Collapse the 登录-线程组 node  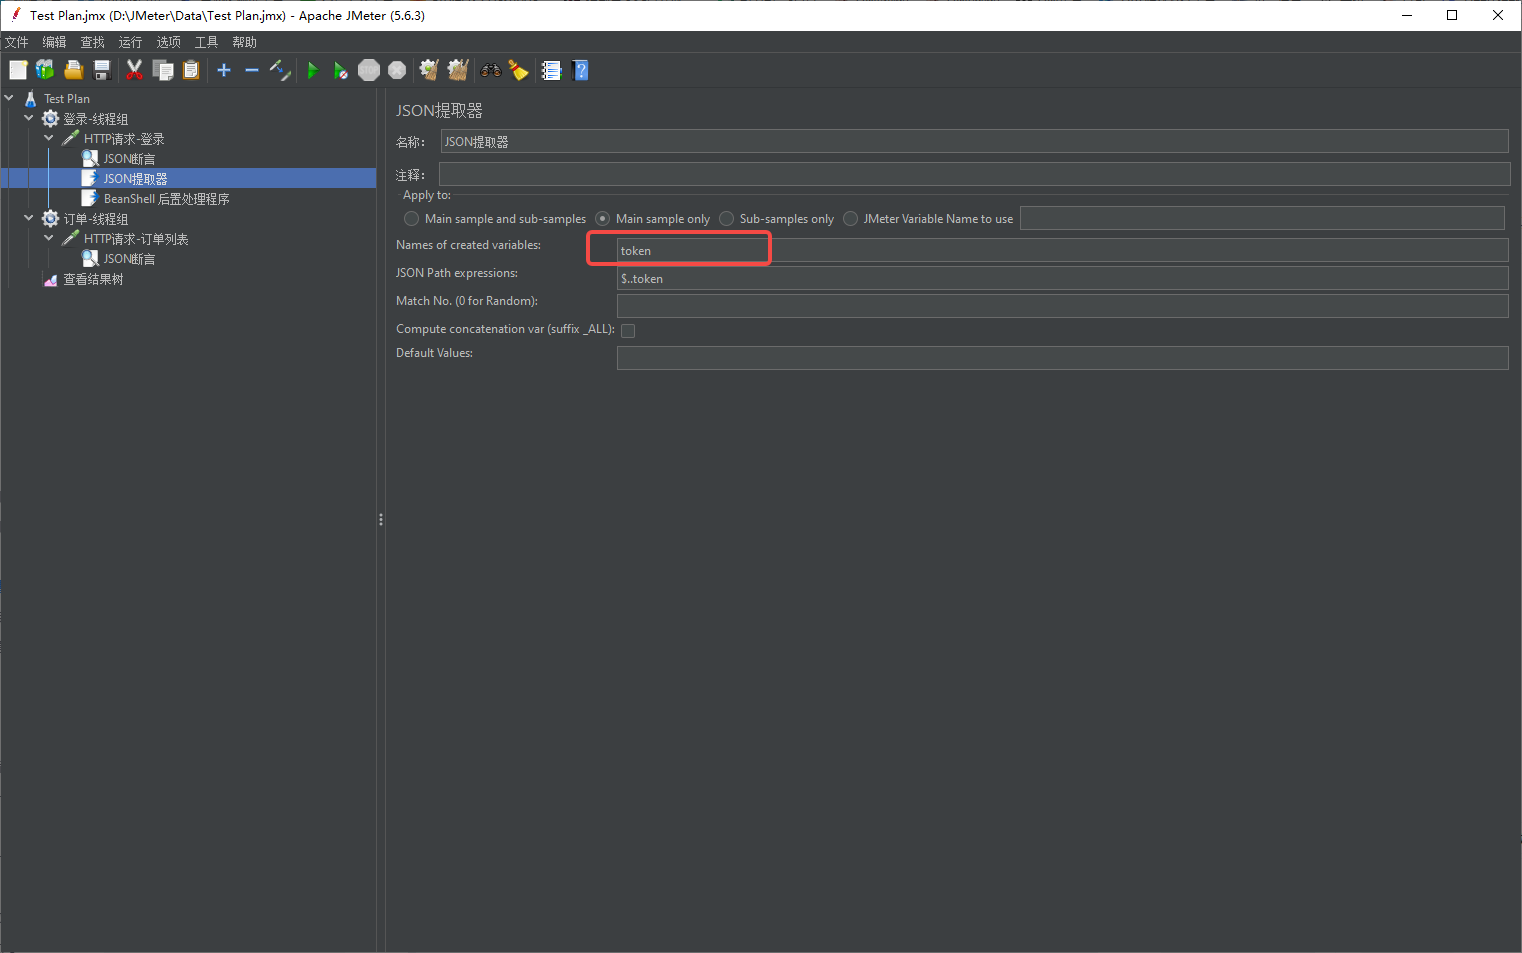(29, 118)
